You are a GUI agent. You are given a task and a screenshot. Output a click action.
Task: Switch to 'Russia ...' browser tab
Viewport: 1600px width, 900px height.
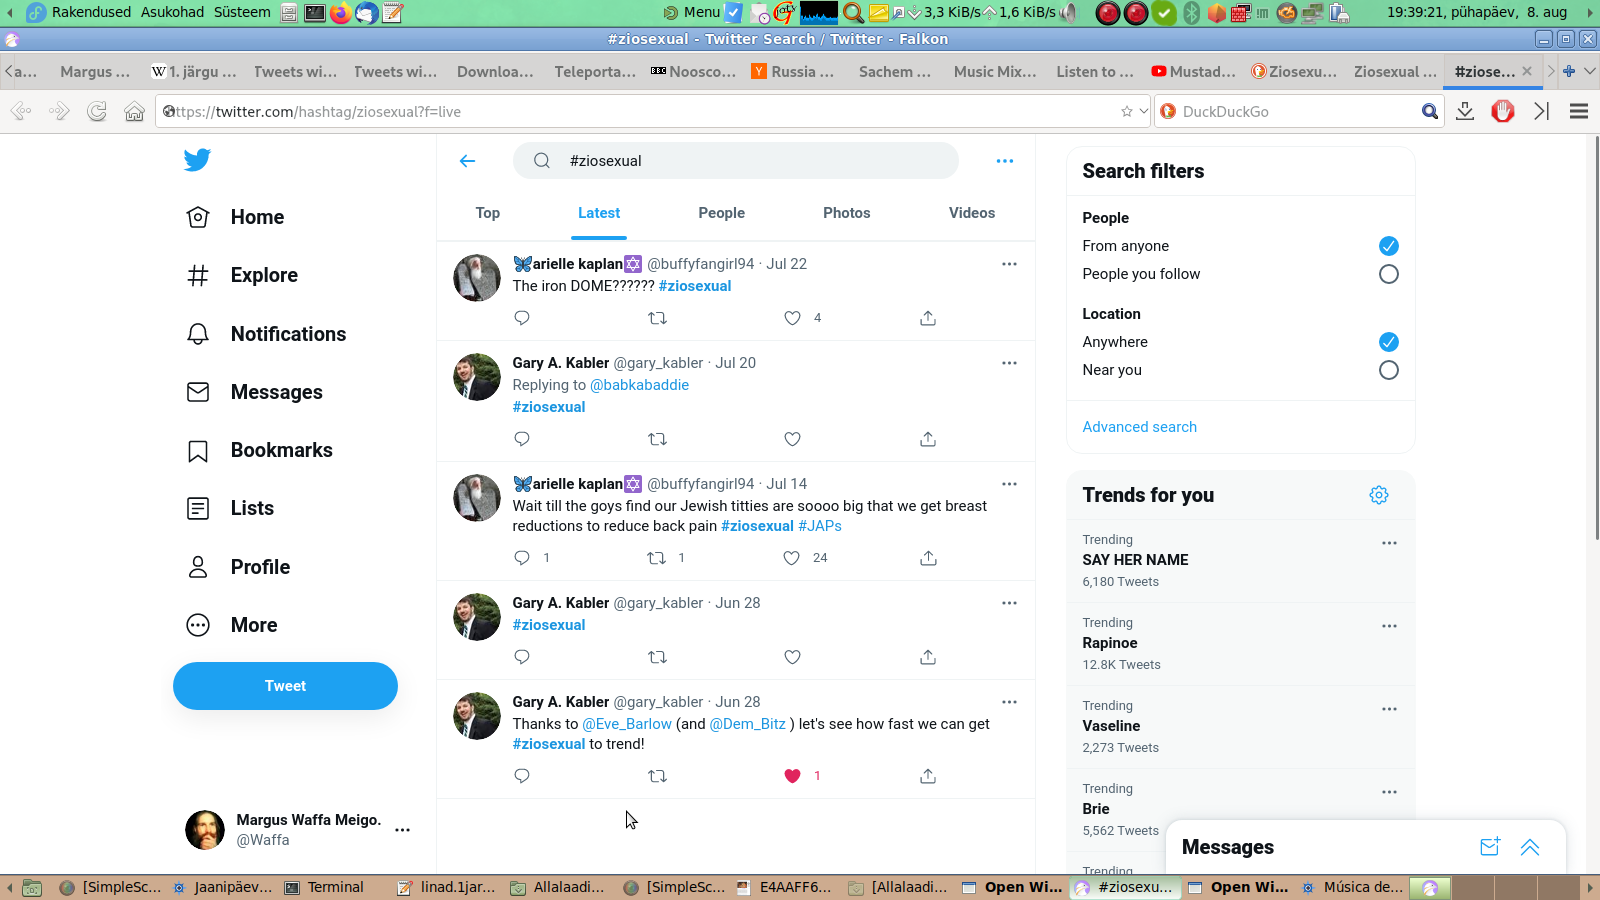(794, 71)
